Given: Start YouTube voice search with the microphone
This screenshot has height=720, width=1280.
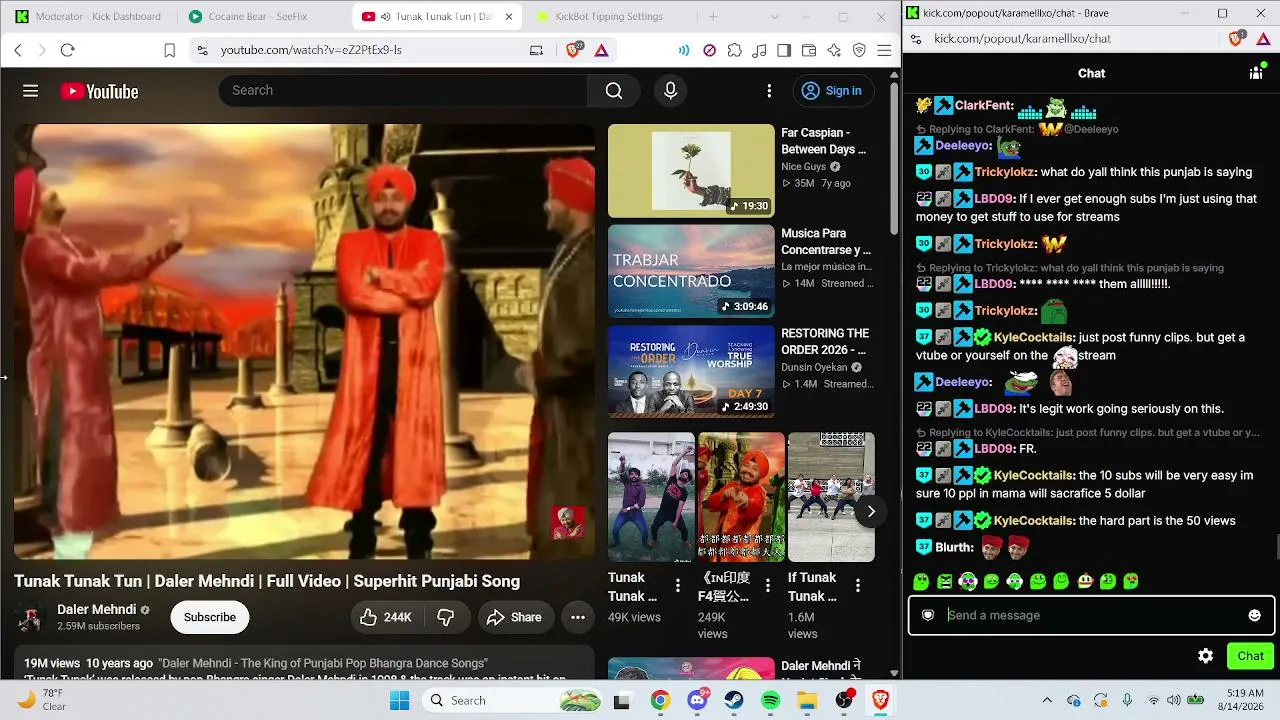Looking at the screenshot, I should 670,91.
